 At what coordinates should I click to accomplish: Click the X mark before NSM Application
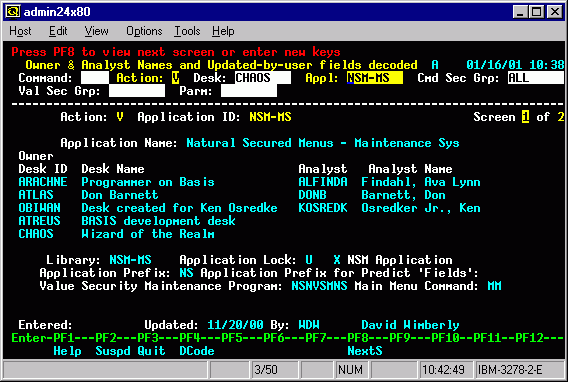(337, 260)
